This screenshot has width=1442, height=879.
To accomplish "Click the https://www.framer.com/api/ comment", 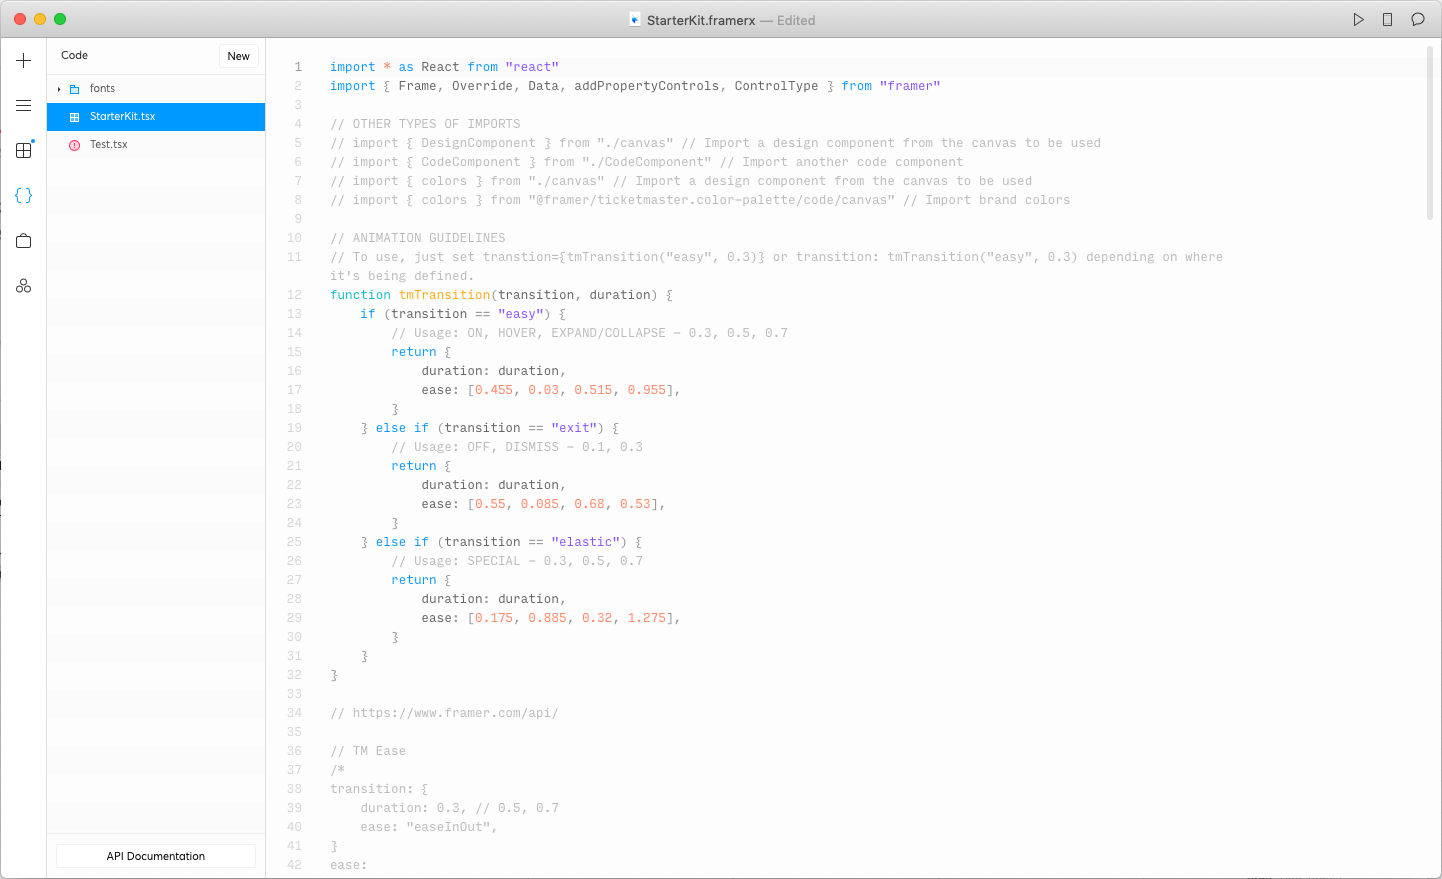I will [x=444, y=713].
